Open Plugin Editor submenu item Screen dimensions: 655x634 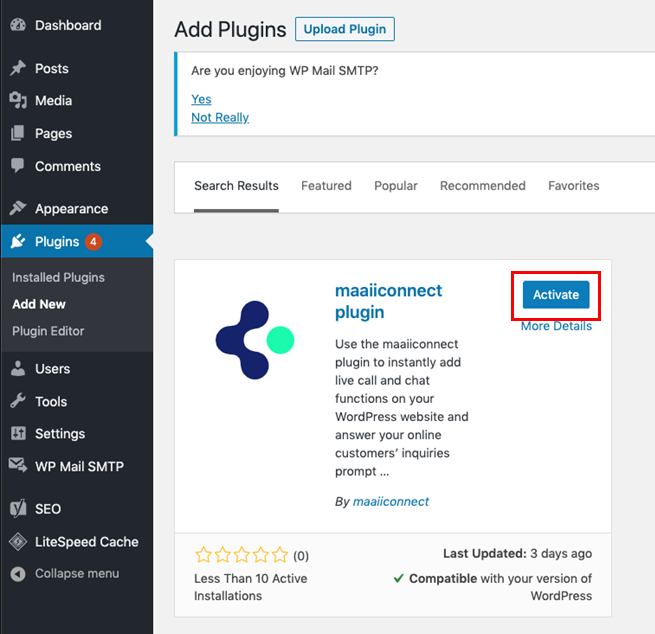[x=48, y=331]
